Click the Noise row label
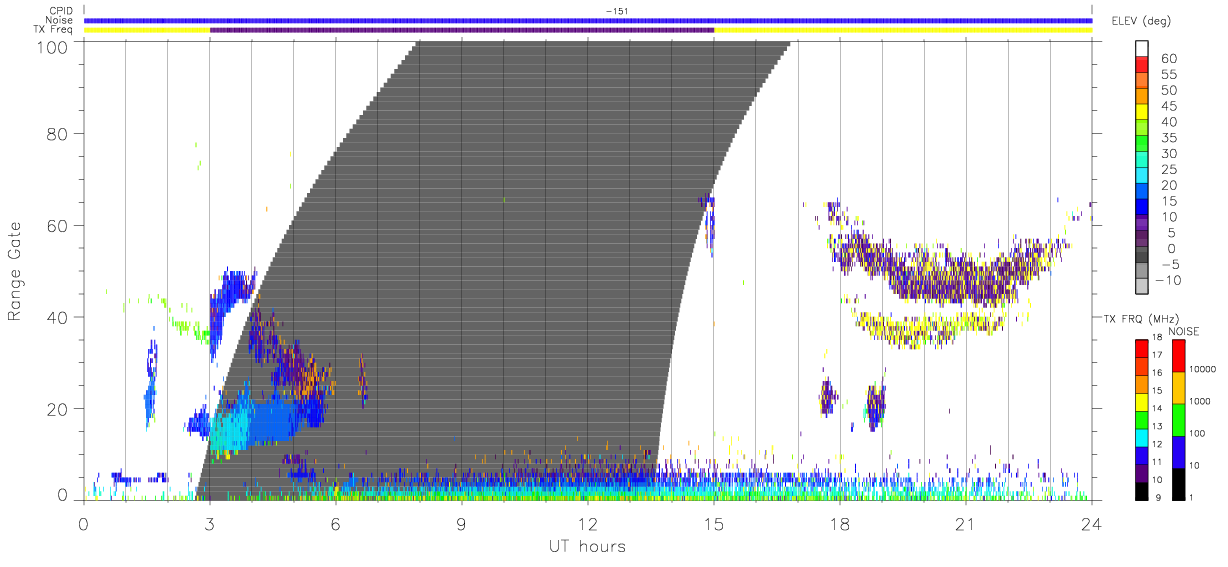This screenshot has width=1228, height=567. click(x=60, y=20)
